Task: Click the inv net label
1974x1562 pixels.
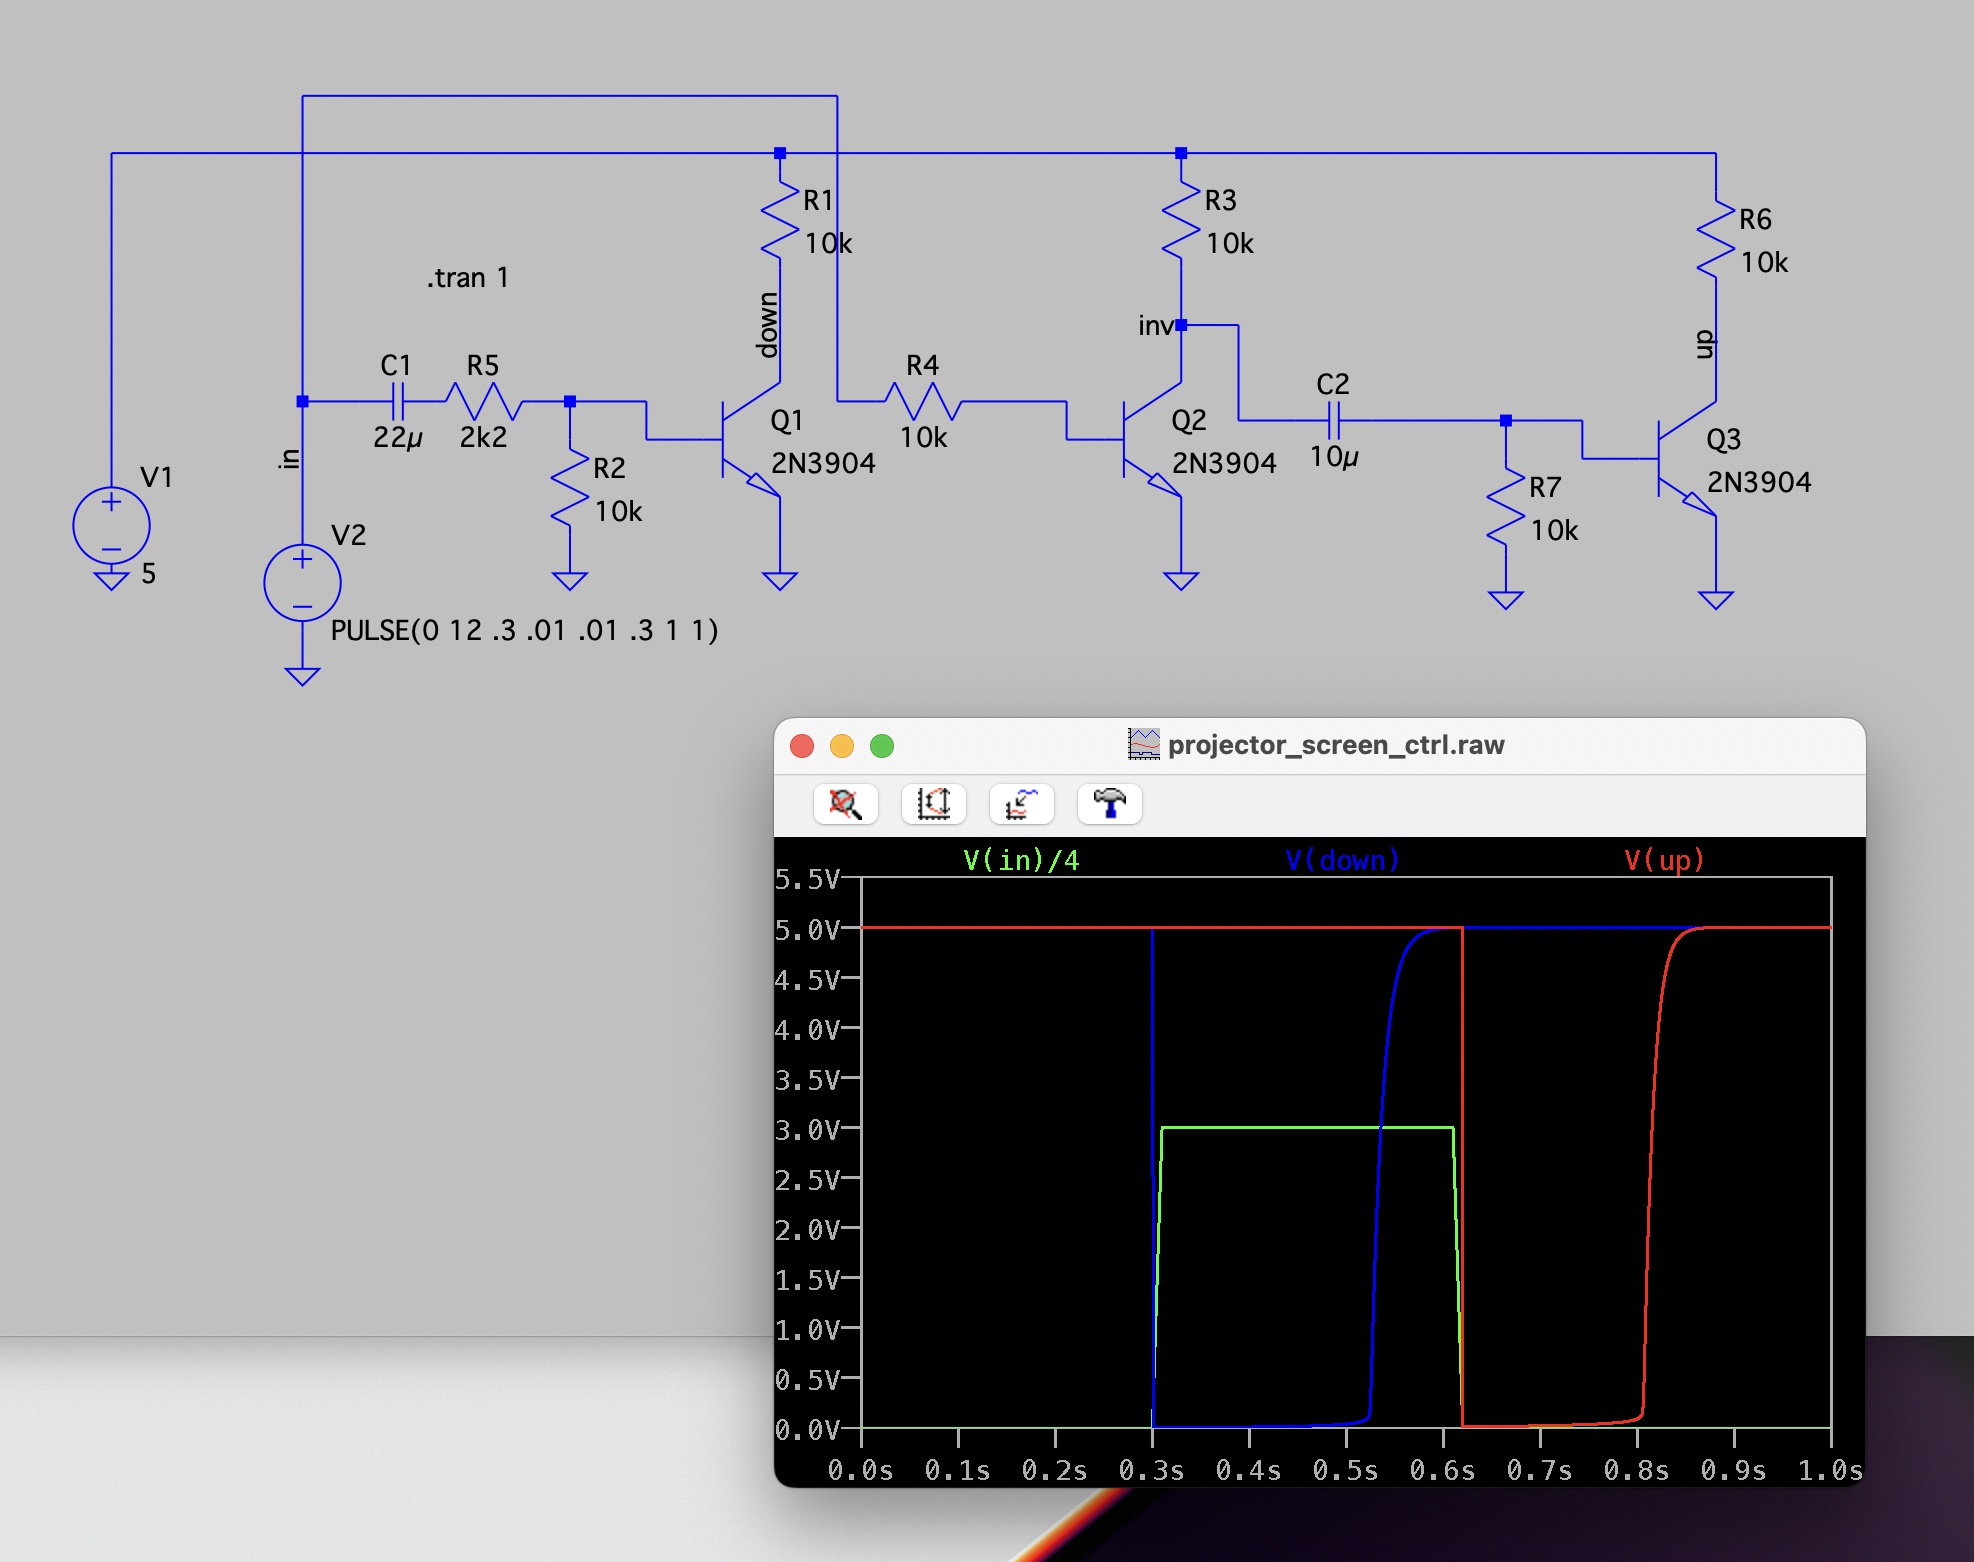Action: click(x=1154, y=326)
